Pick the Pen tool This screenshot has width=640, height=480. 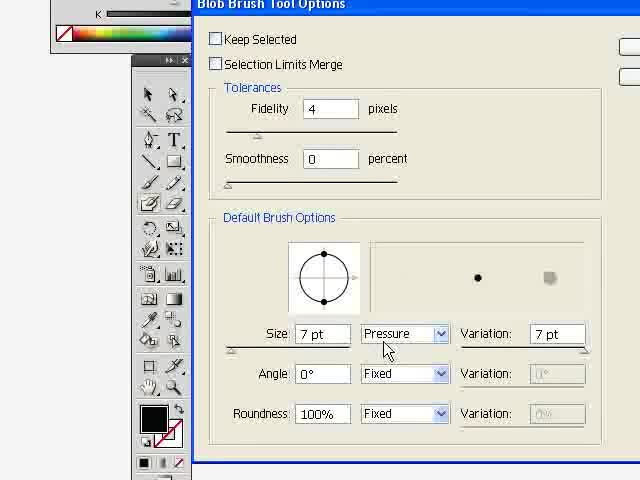tap(149, 140)
